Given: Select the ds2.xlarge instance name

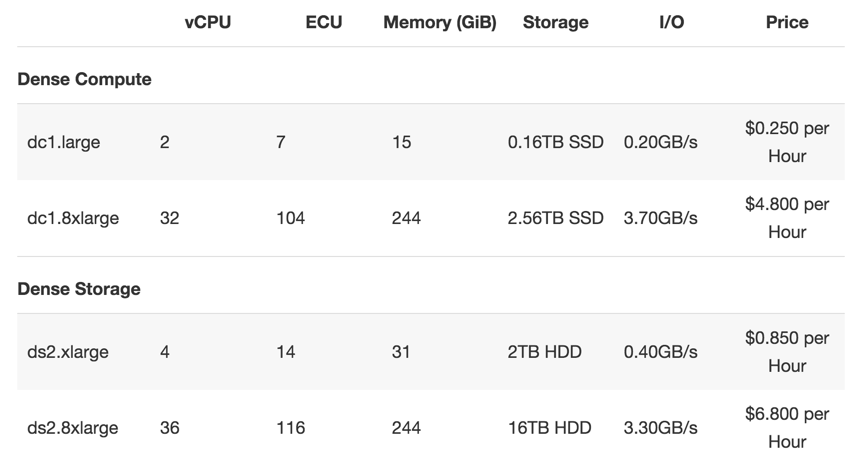Looking at the screenshot, I should pyautogui.click(x=68, y=352).
